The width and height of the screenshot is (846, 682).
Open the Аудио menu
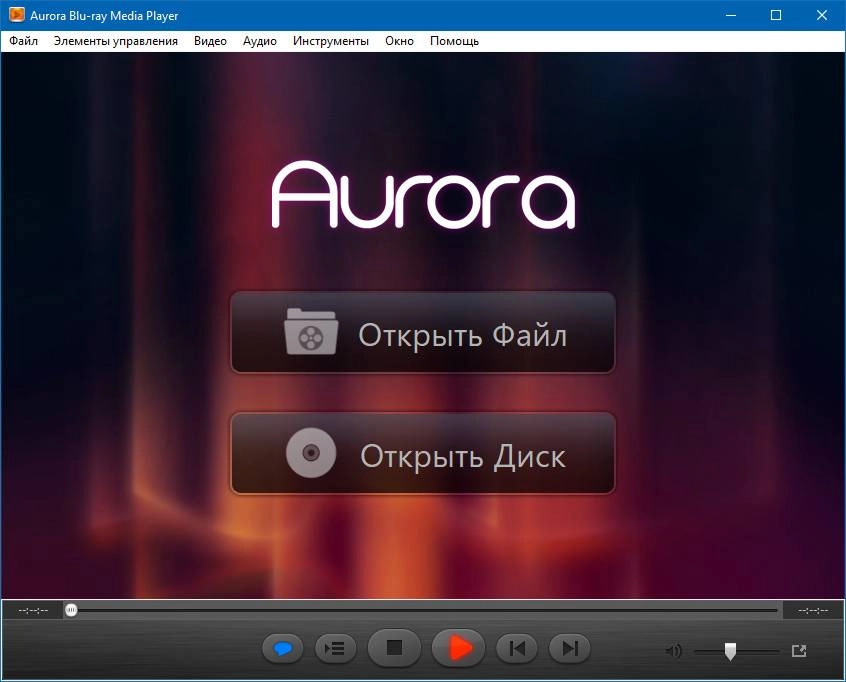(260, 41)
